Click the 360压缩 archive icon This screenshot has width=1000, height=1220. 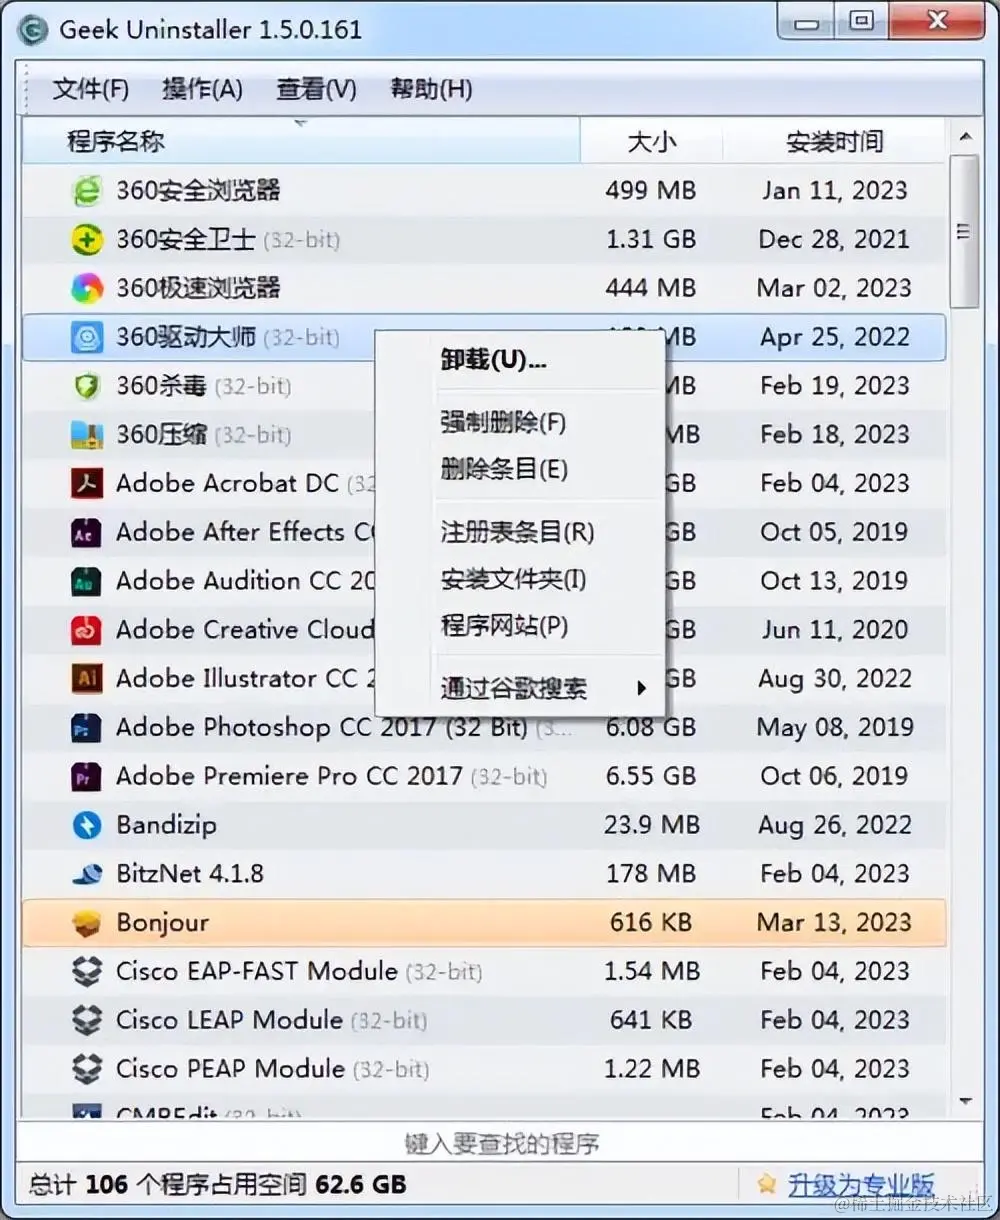point(87,434)
